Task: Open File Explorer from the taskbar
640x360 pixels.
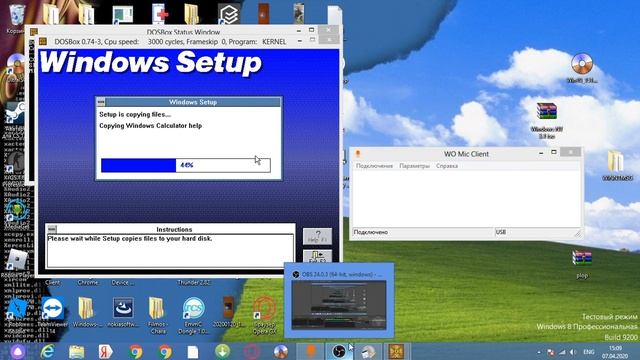Action: click(x=76, y=351)
